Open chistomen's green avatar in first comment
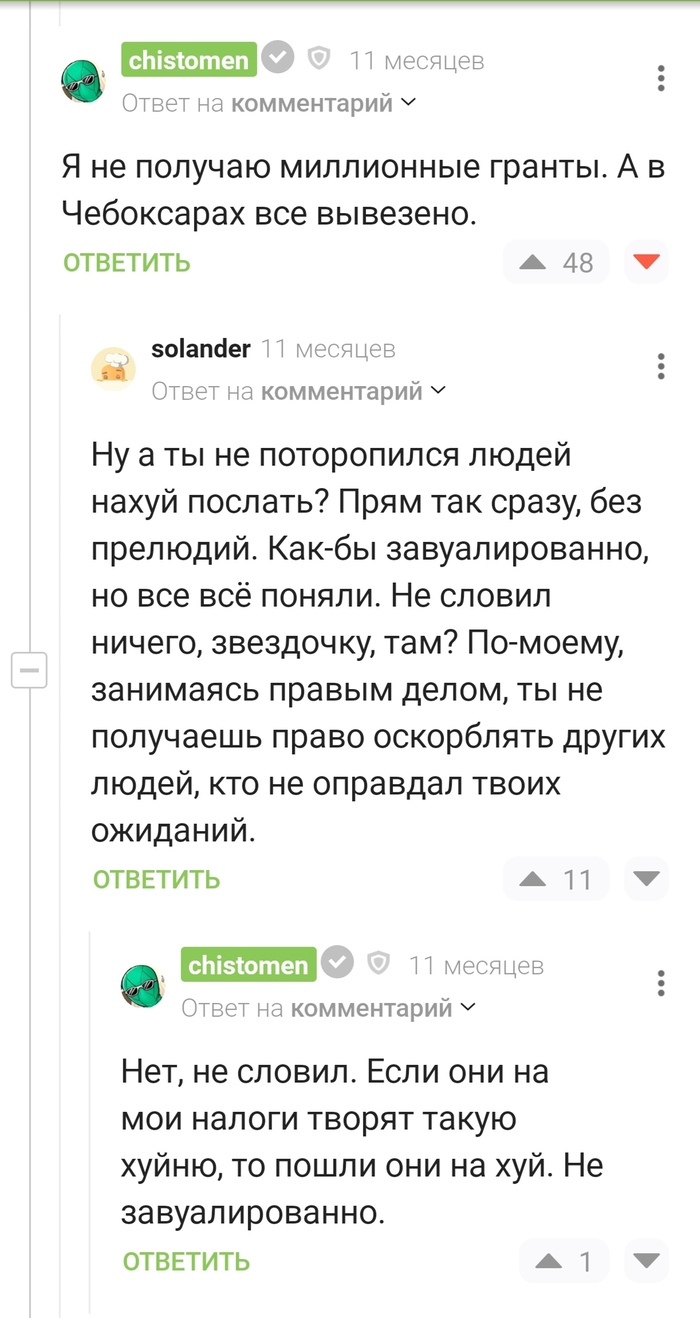This screenshot has width=700, height=1318. [x=85, y=80]
